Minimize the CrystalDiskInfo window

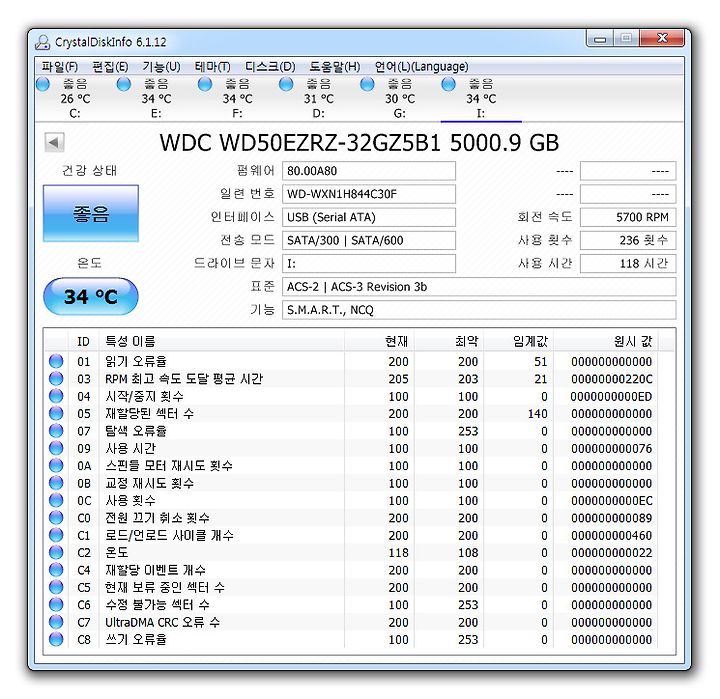[x=600, y=39]
